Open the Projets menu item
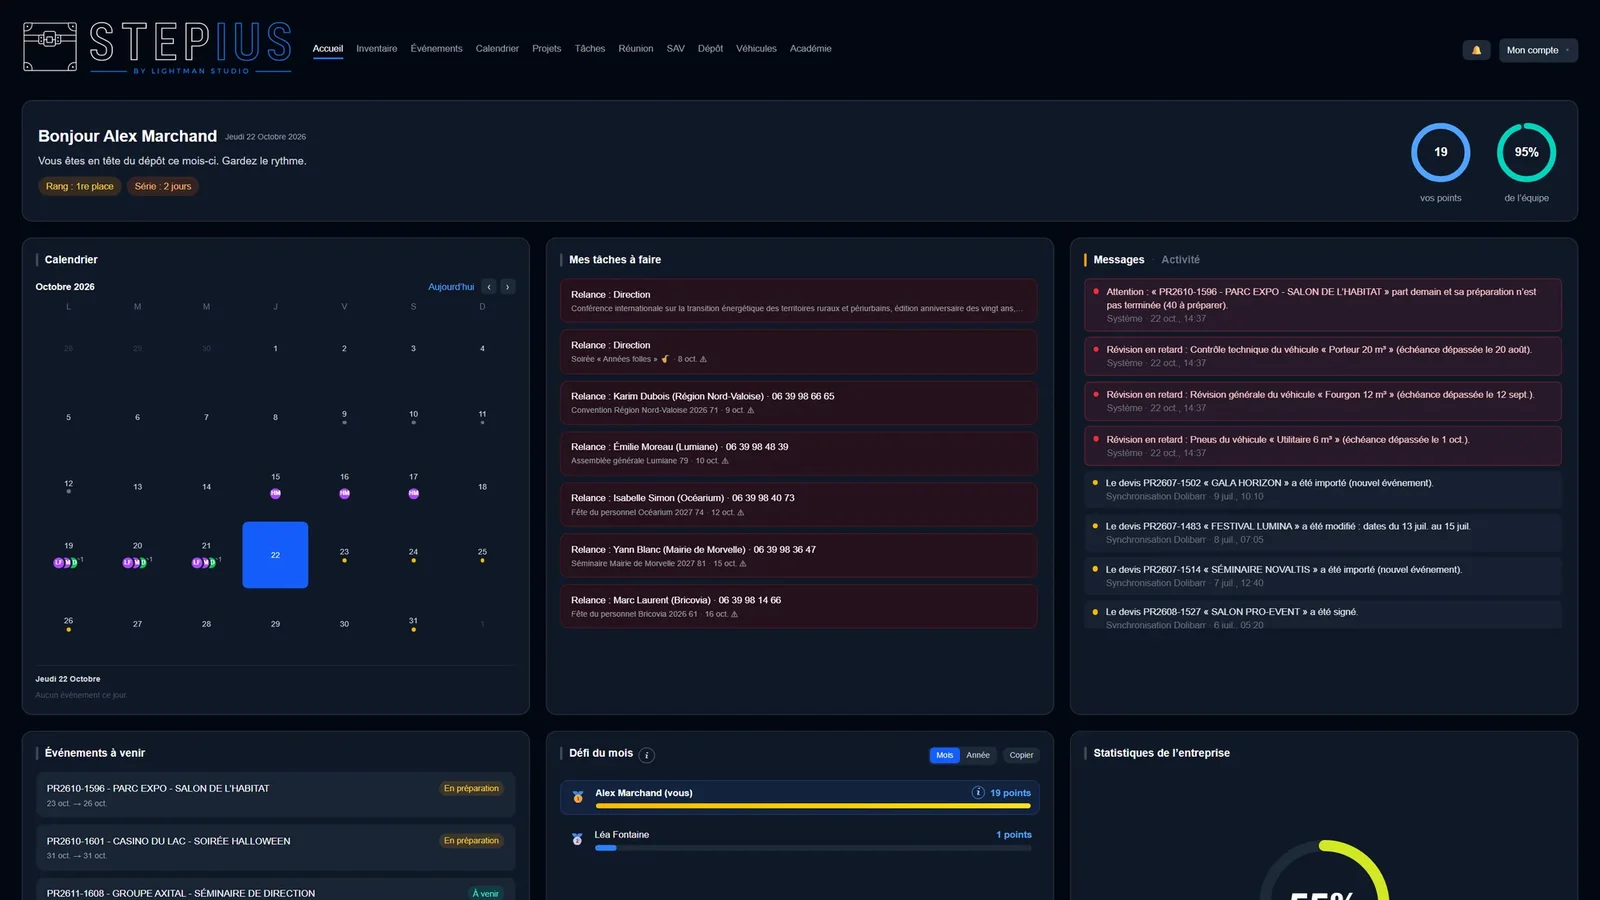The image size is (1600, 900). pyautogui.click(x=547, y=49)
